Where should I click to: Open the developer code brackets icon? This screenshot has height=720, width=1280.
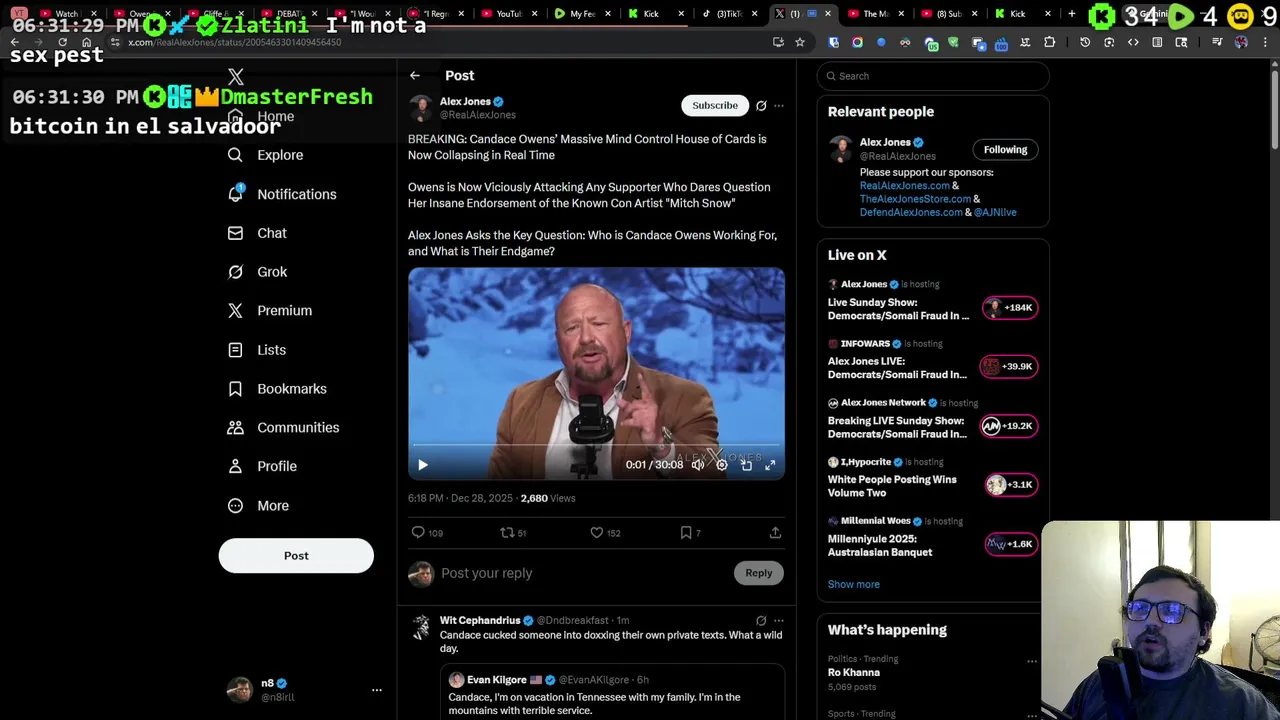click(x=1133, y=42)
